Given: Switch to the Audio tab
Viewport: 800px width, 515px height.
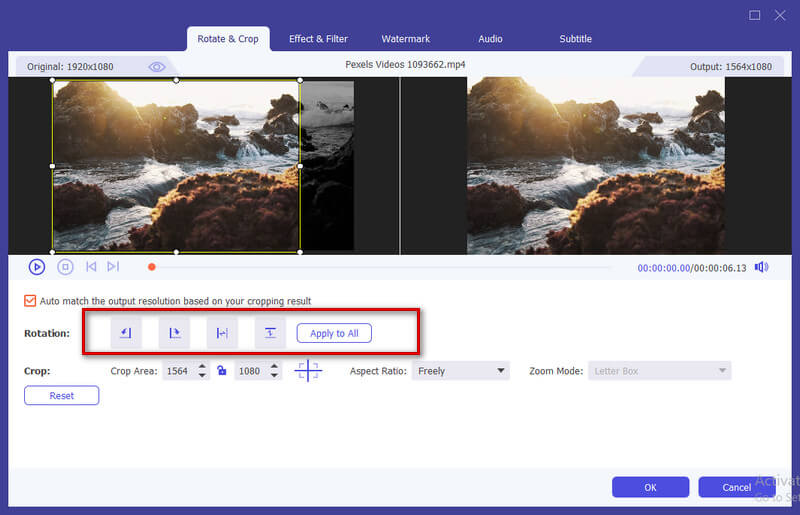Looking at the screenshot, I should coord(490,39).
